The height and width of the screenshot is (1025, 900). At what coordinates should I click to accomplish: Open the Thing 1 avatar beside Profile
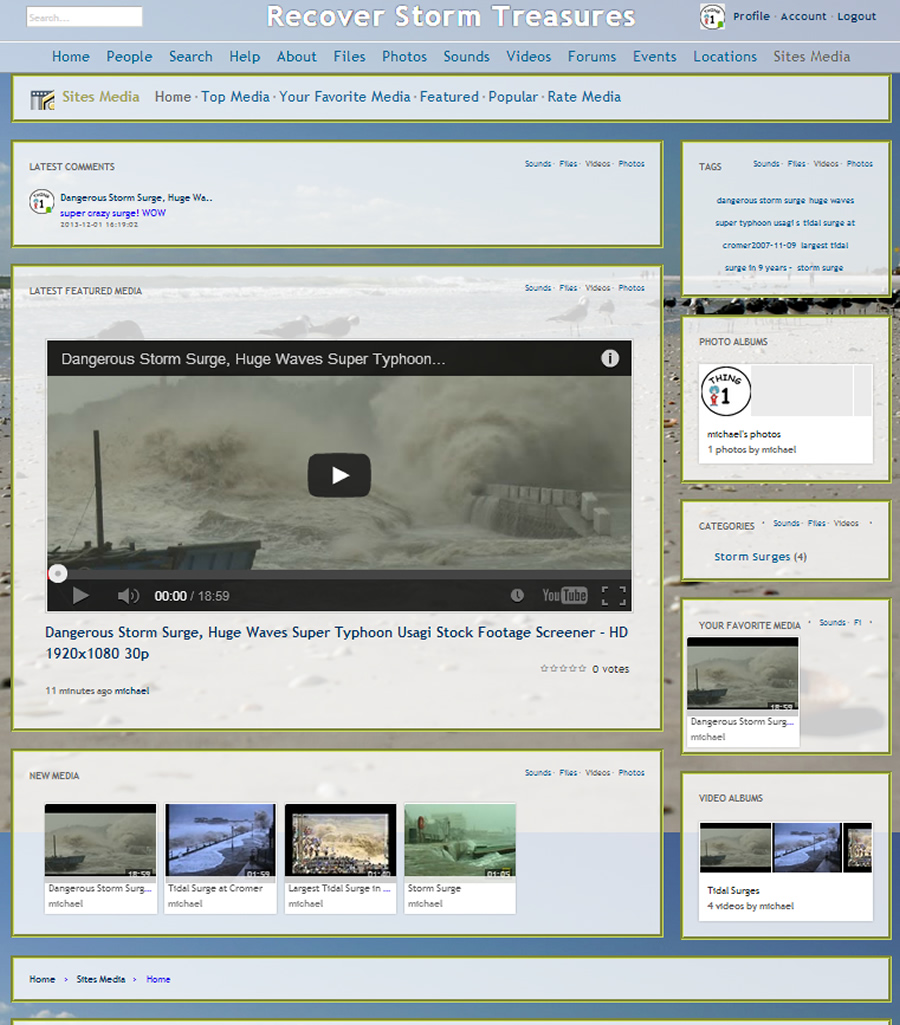[x=712, y=16]
